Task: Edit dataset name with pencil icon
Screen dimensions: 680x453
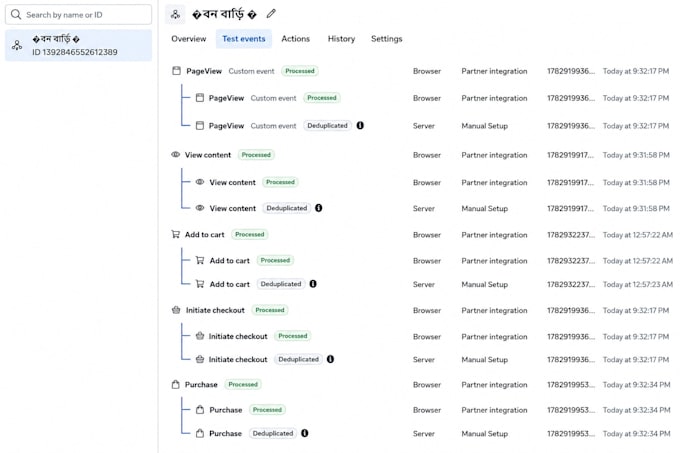Action: [271, 14]
